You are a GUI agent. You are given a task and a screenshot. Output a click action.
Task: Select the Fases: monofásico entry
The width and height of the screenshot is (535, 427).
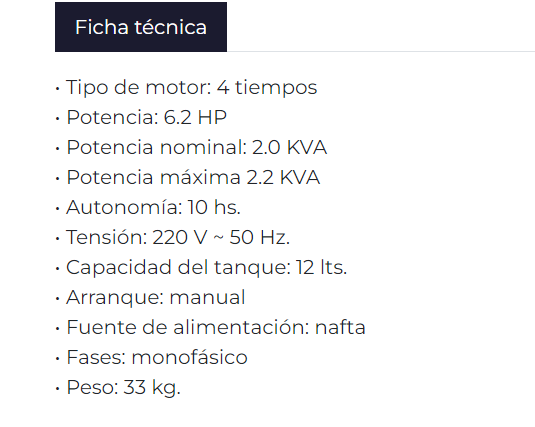pyautogui.click(x=157, y=357)
